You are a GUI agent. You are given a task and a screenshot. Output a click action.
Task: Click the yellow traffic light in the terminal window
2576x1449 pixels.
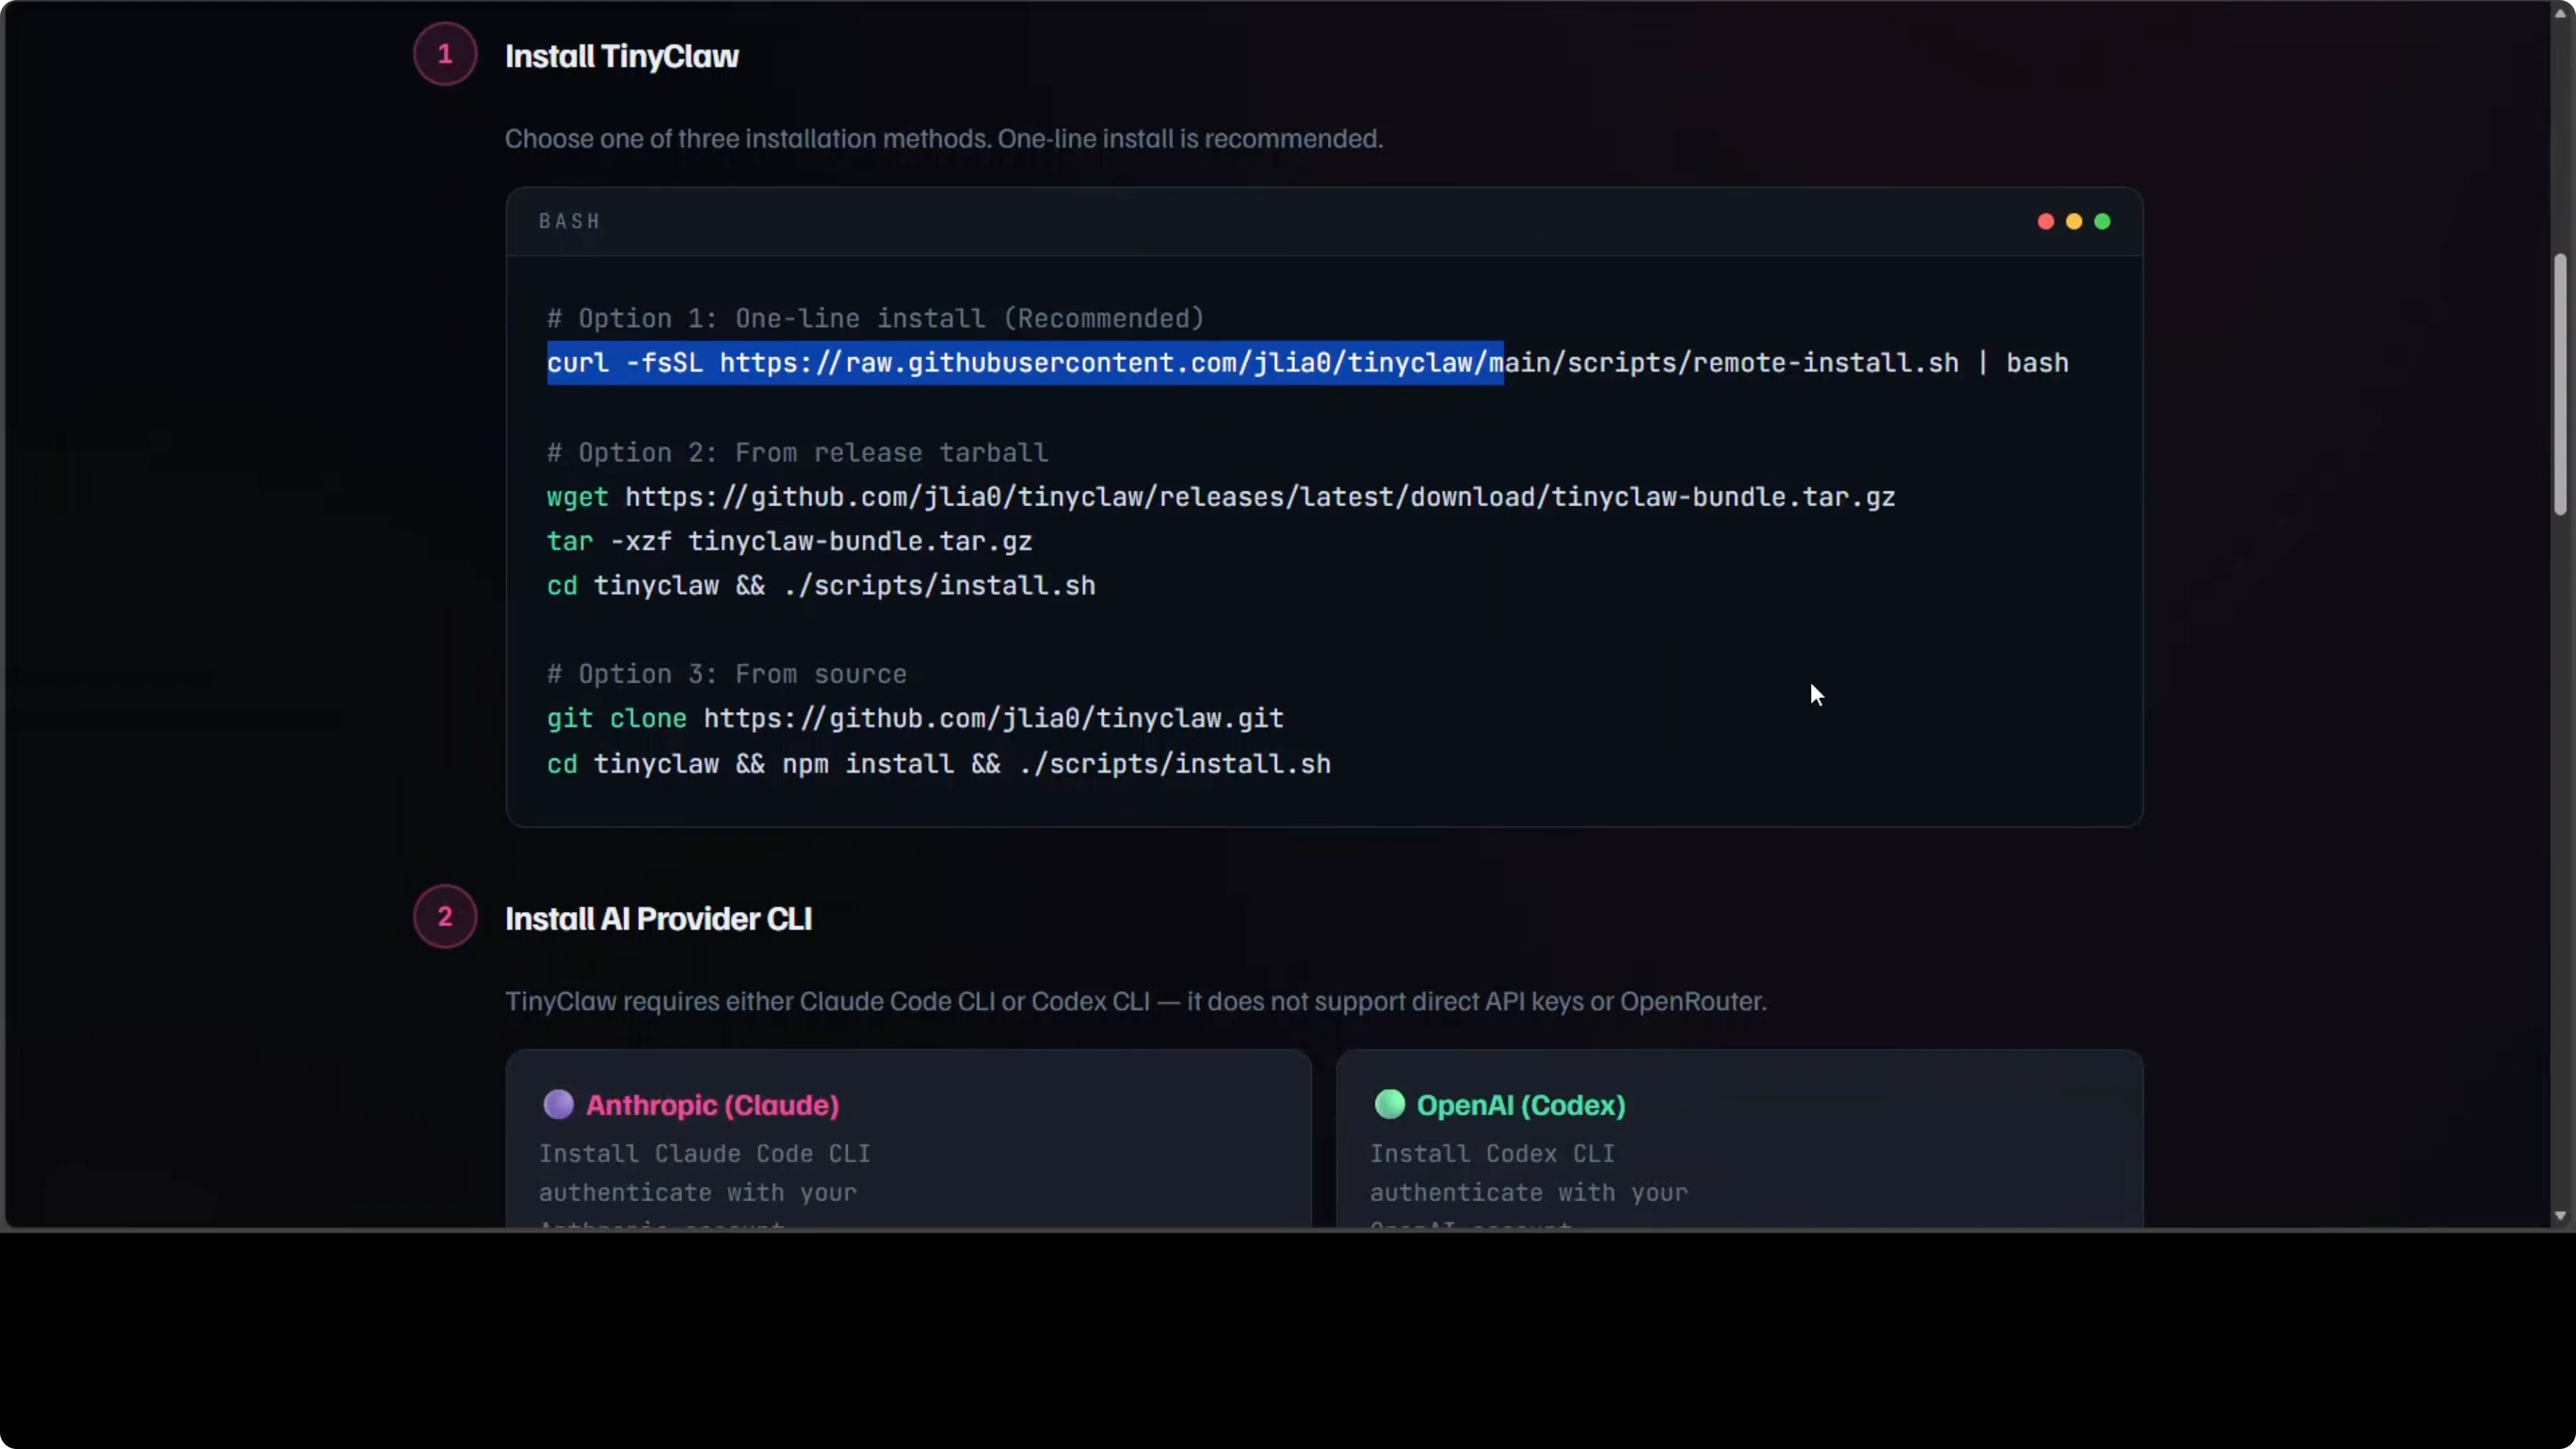pyautogui.click(x=2073, y=221)
